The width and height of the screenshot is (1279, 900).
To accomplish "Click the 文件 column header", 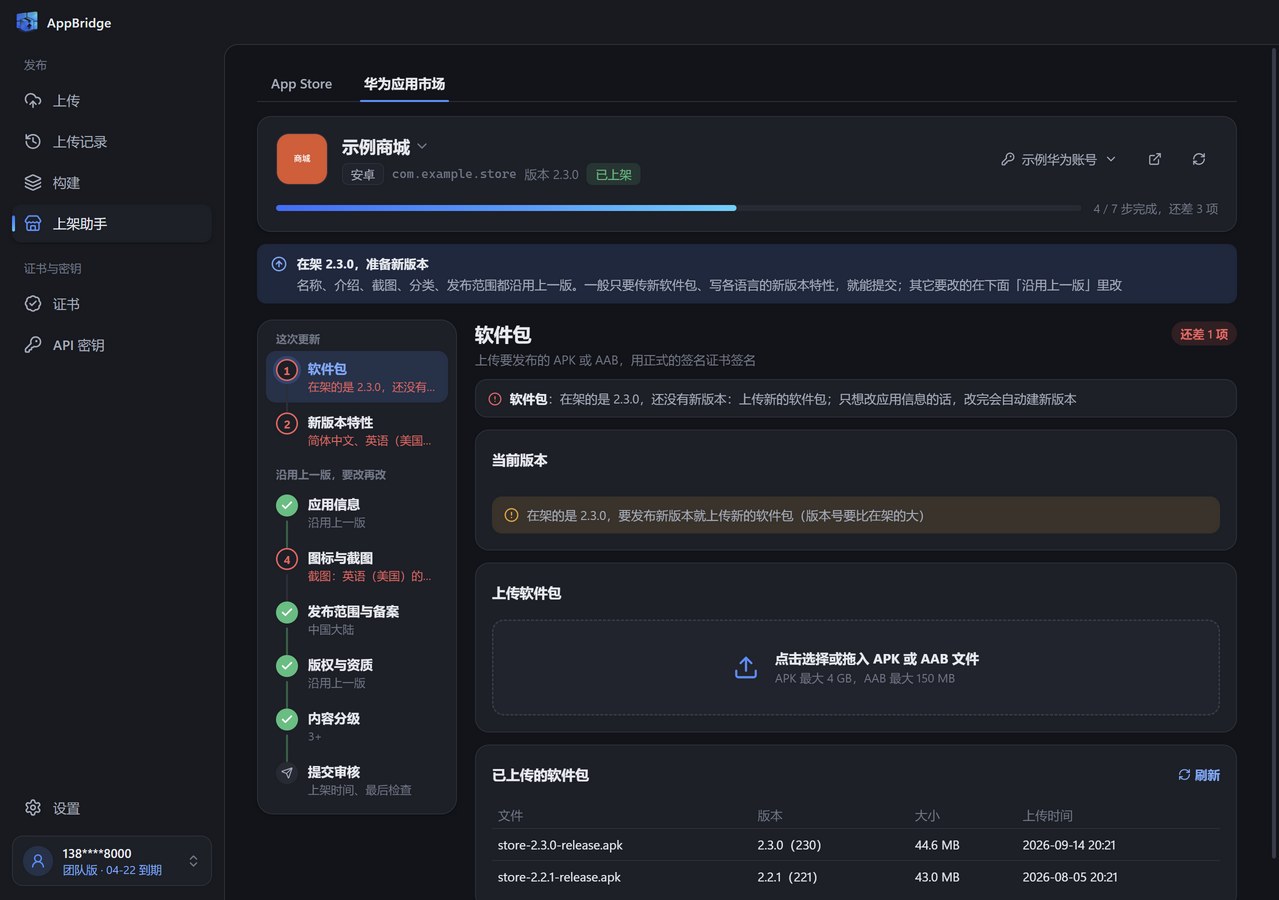I will pos(510,816).
